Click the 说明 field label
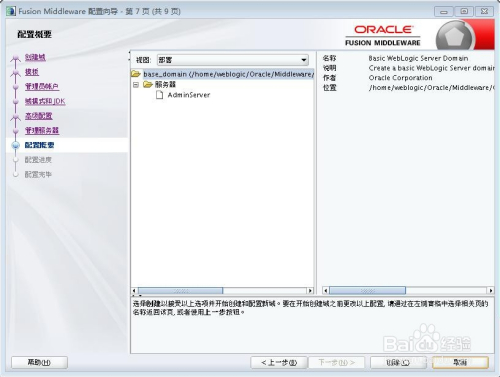This screenshot has height=377, width=500. tap(329, 68)
